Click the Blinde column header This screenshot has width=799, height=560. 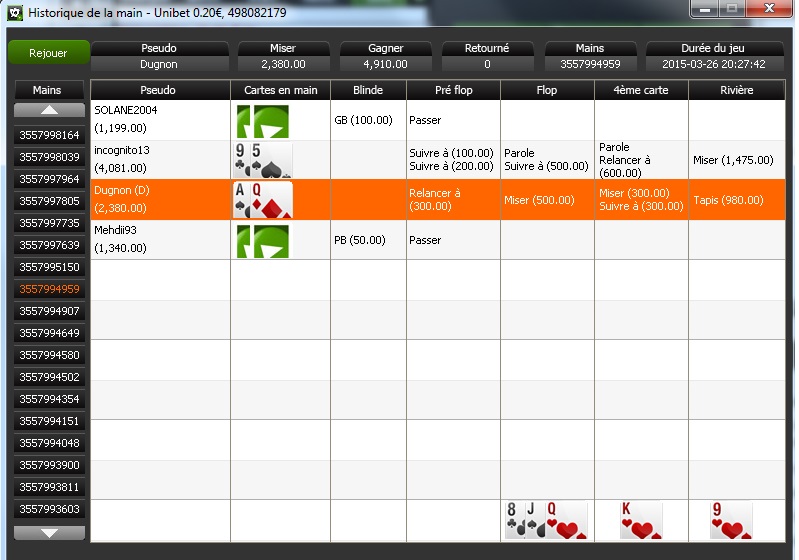pos(368,90)
